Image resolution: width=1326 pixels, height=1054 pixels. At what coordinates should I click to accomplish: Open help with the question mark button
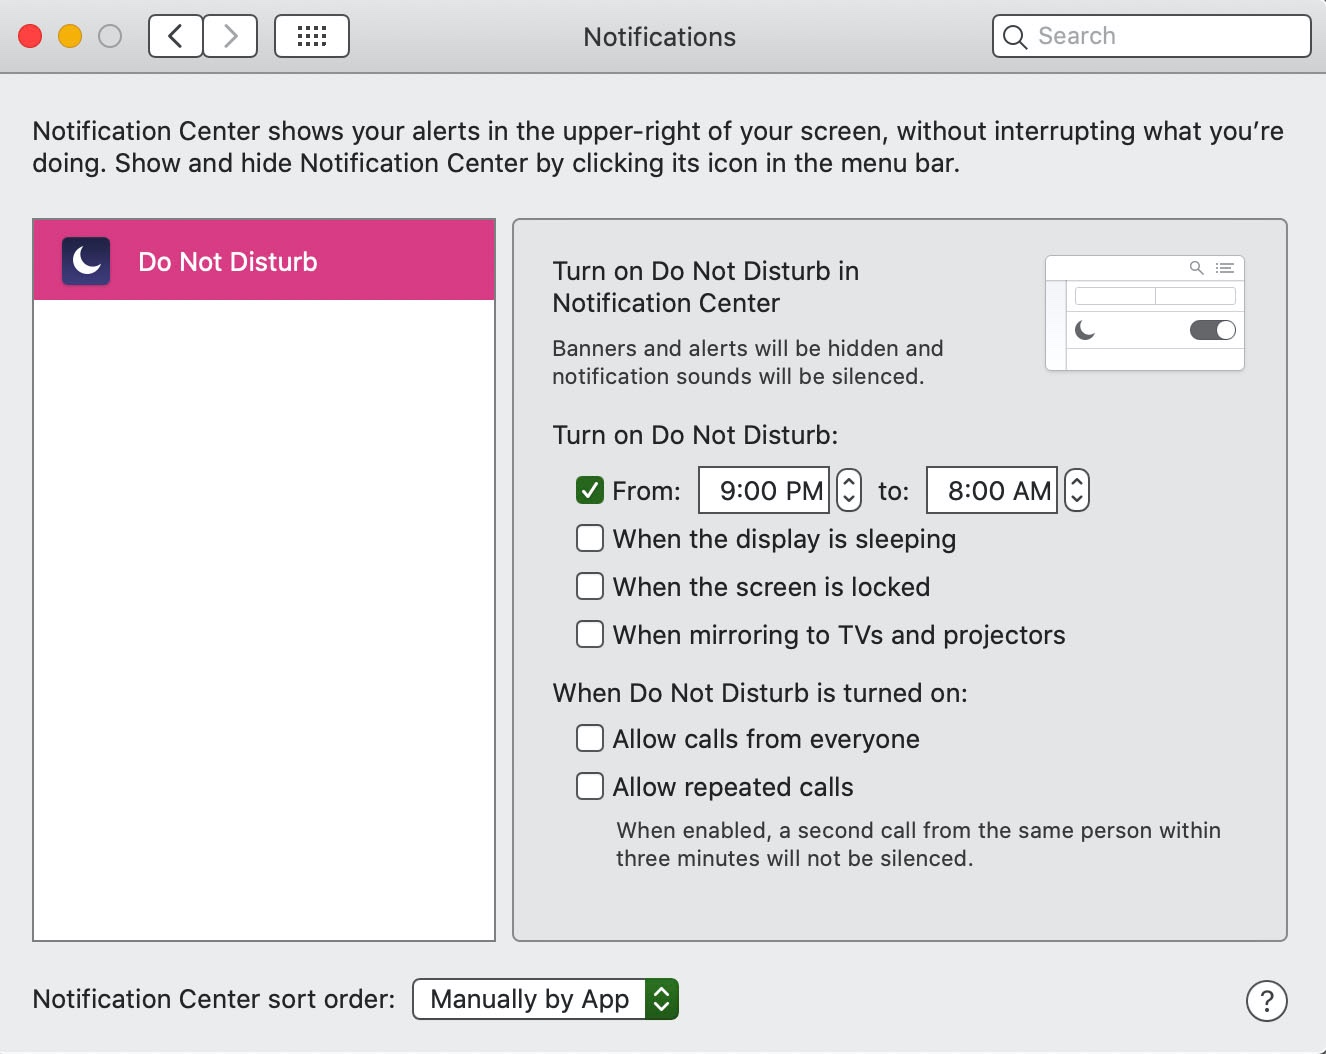point(1267,1001)
